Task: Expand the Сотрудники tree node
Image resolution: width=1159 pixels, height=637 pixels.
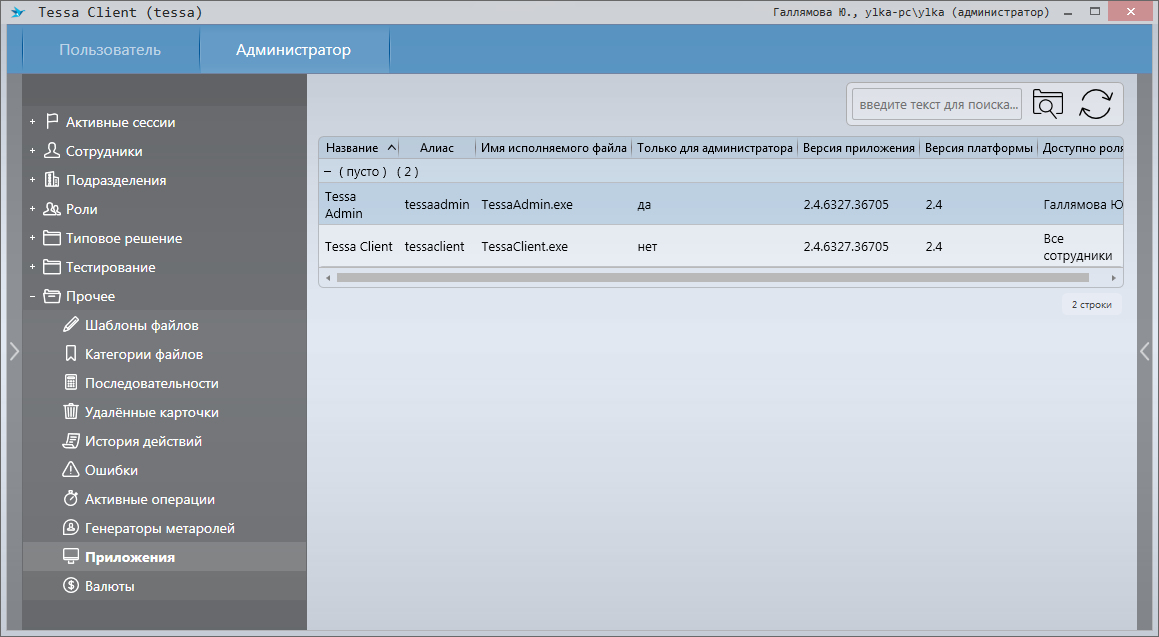Action: [x=32, y=151]
